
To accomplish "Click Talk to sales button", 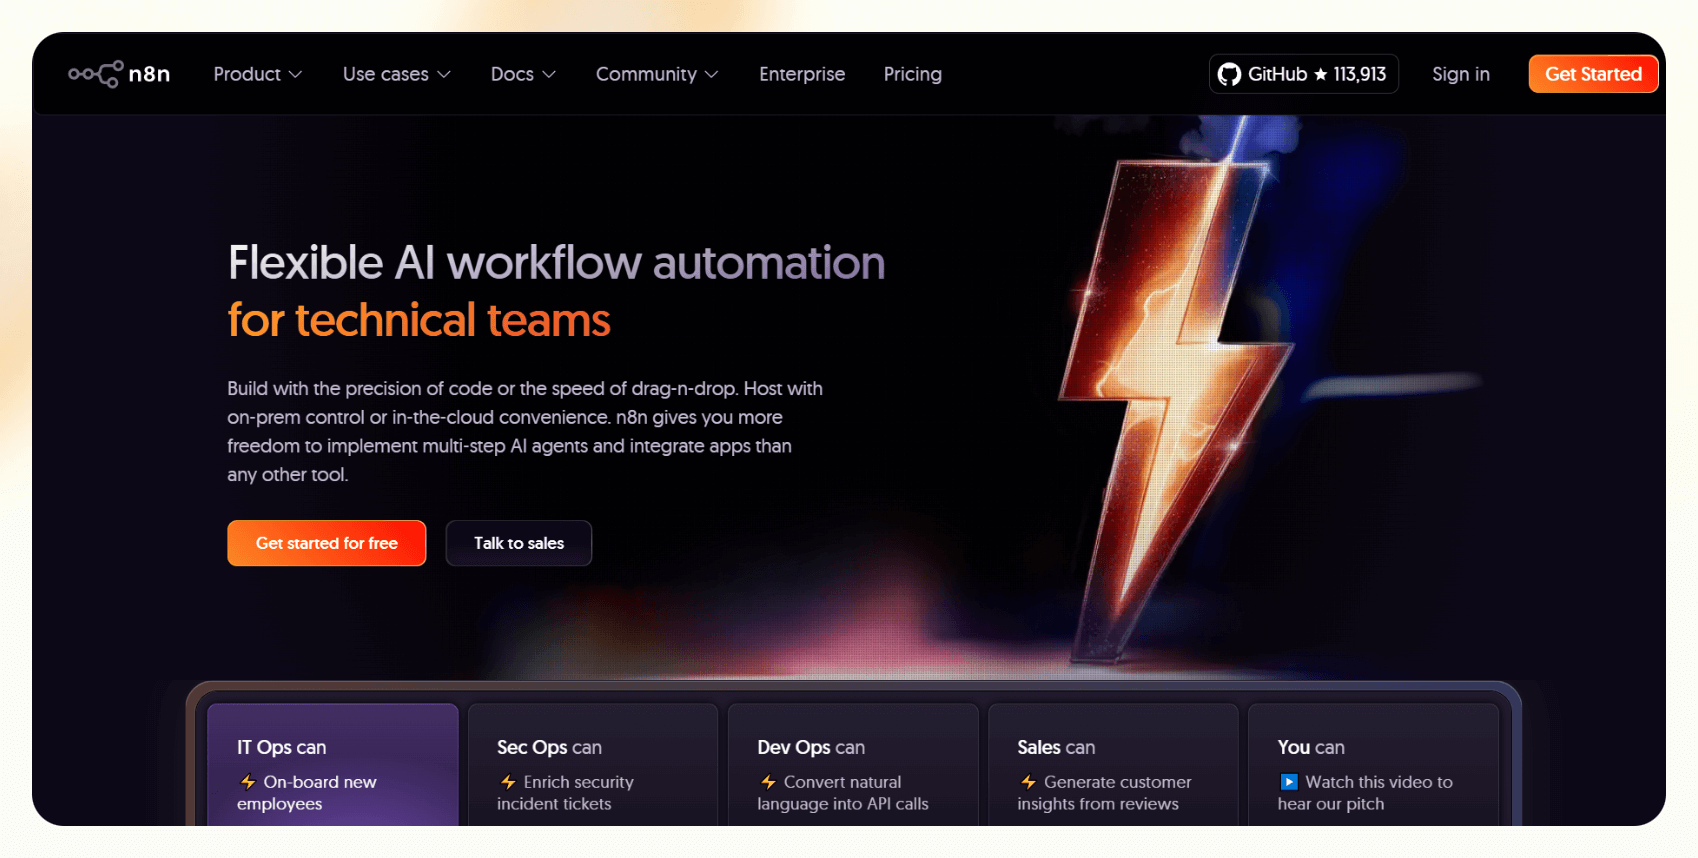I will click(519, 543).
